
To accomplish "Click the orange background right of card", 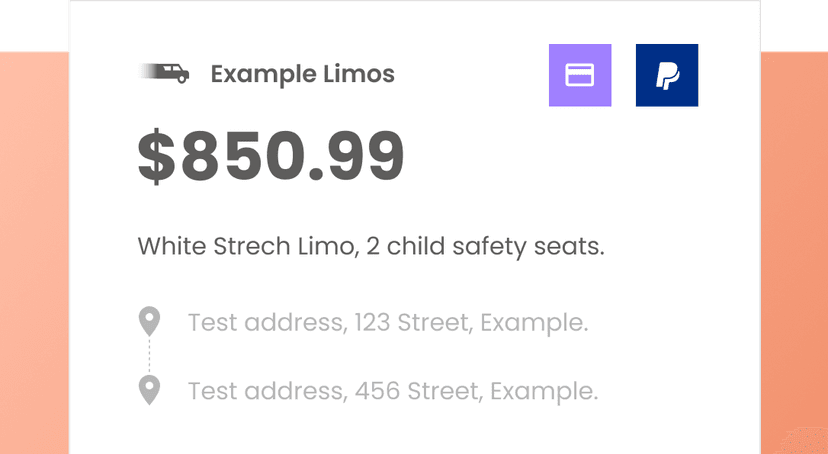I will pyautogui.click(x=794, y=250).
